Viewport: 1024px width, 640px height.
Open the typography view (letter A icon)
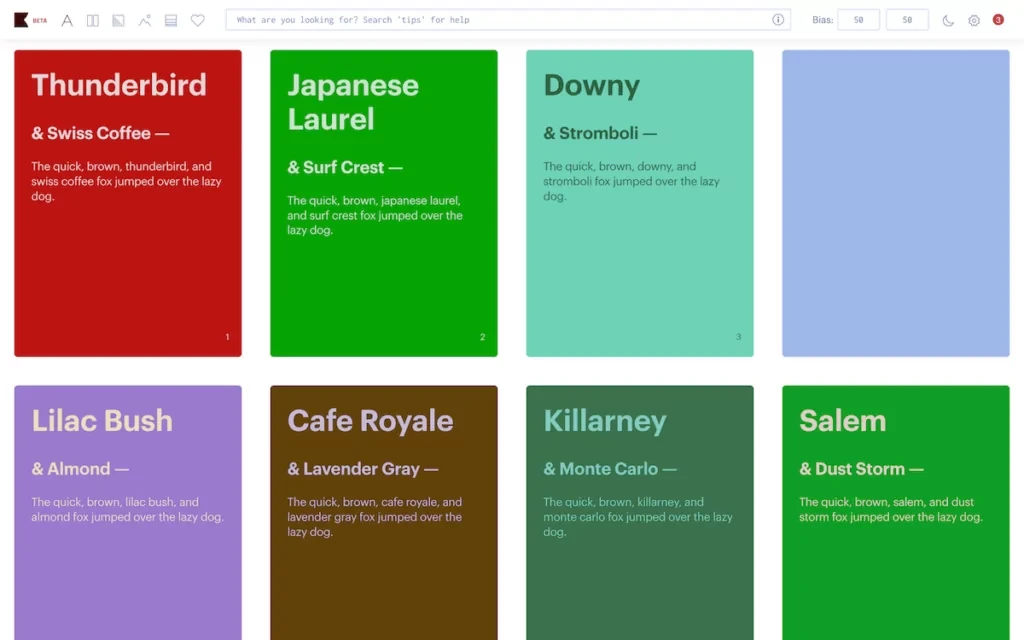click(x=67, y=20)
